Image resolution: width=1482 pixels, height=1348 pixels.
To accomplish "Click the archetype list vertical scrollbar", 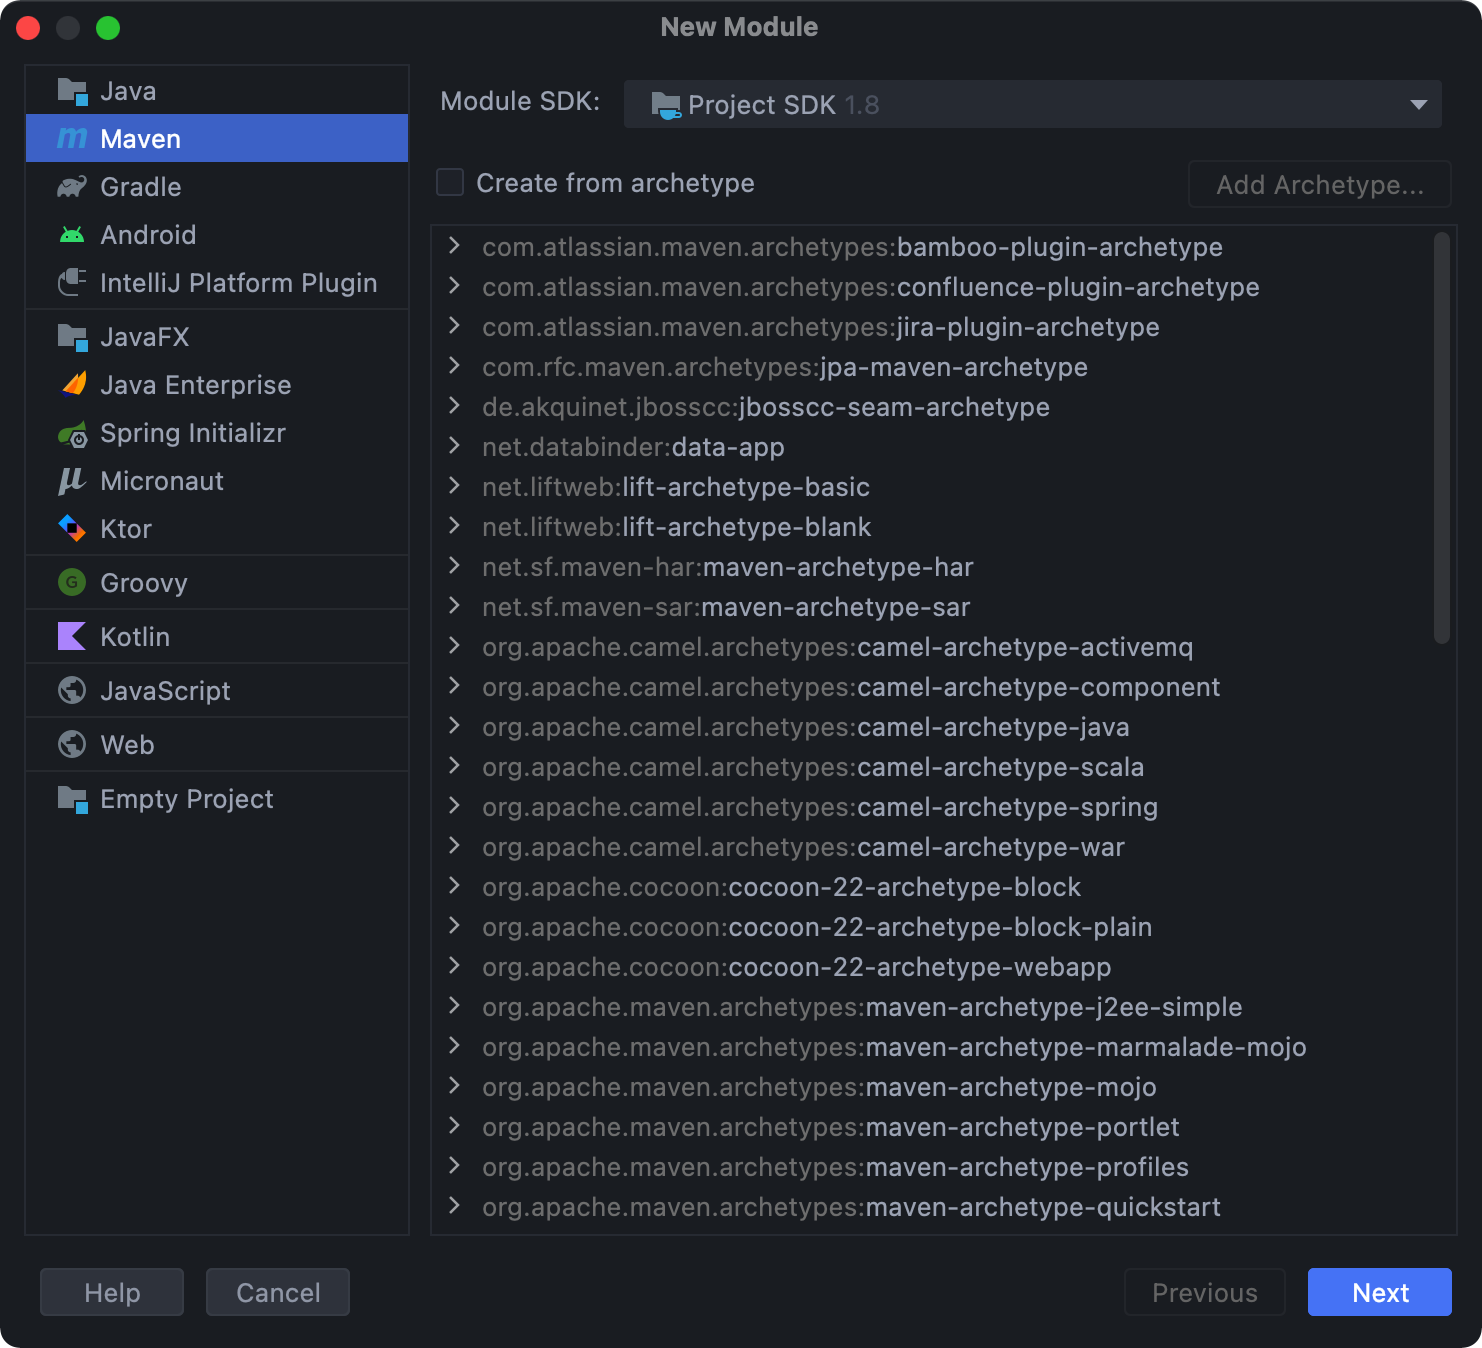I will pos(1441,438).
